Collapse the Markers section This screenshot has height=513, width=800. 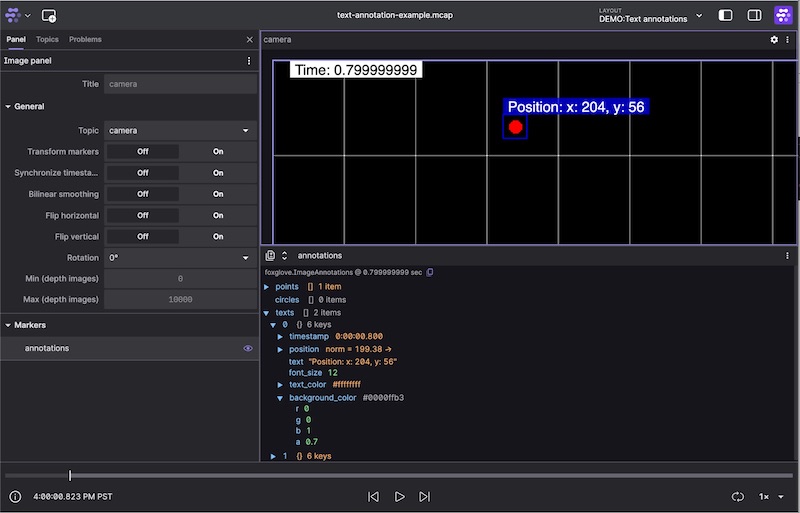[x=8, y=325]
